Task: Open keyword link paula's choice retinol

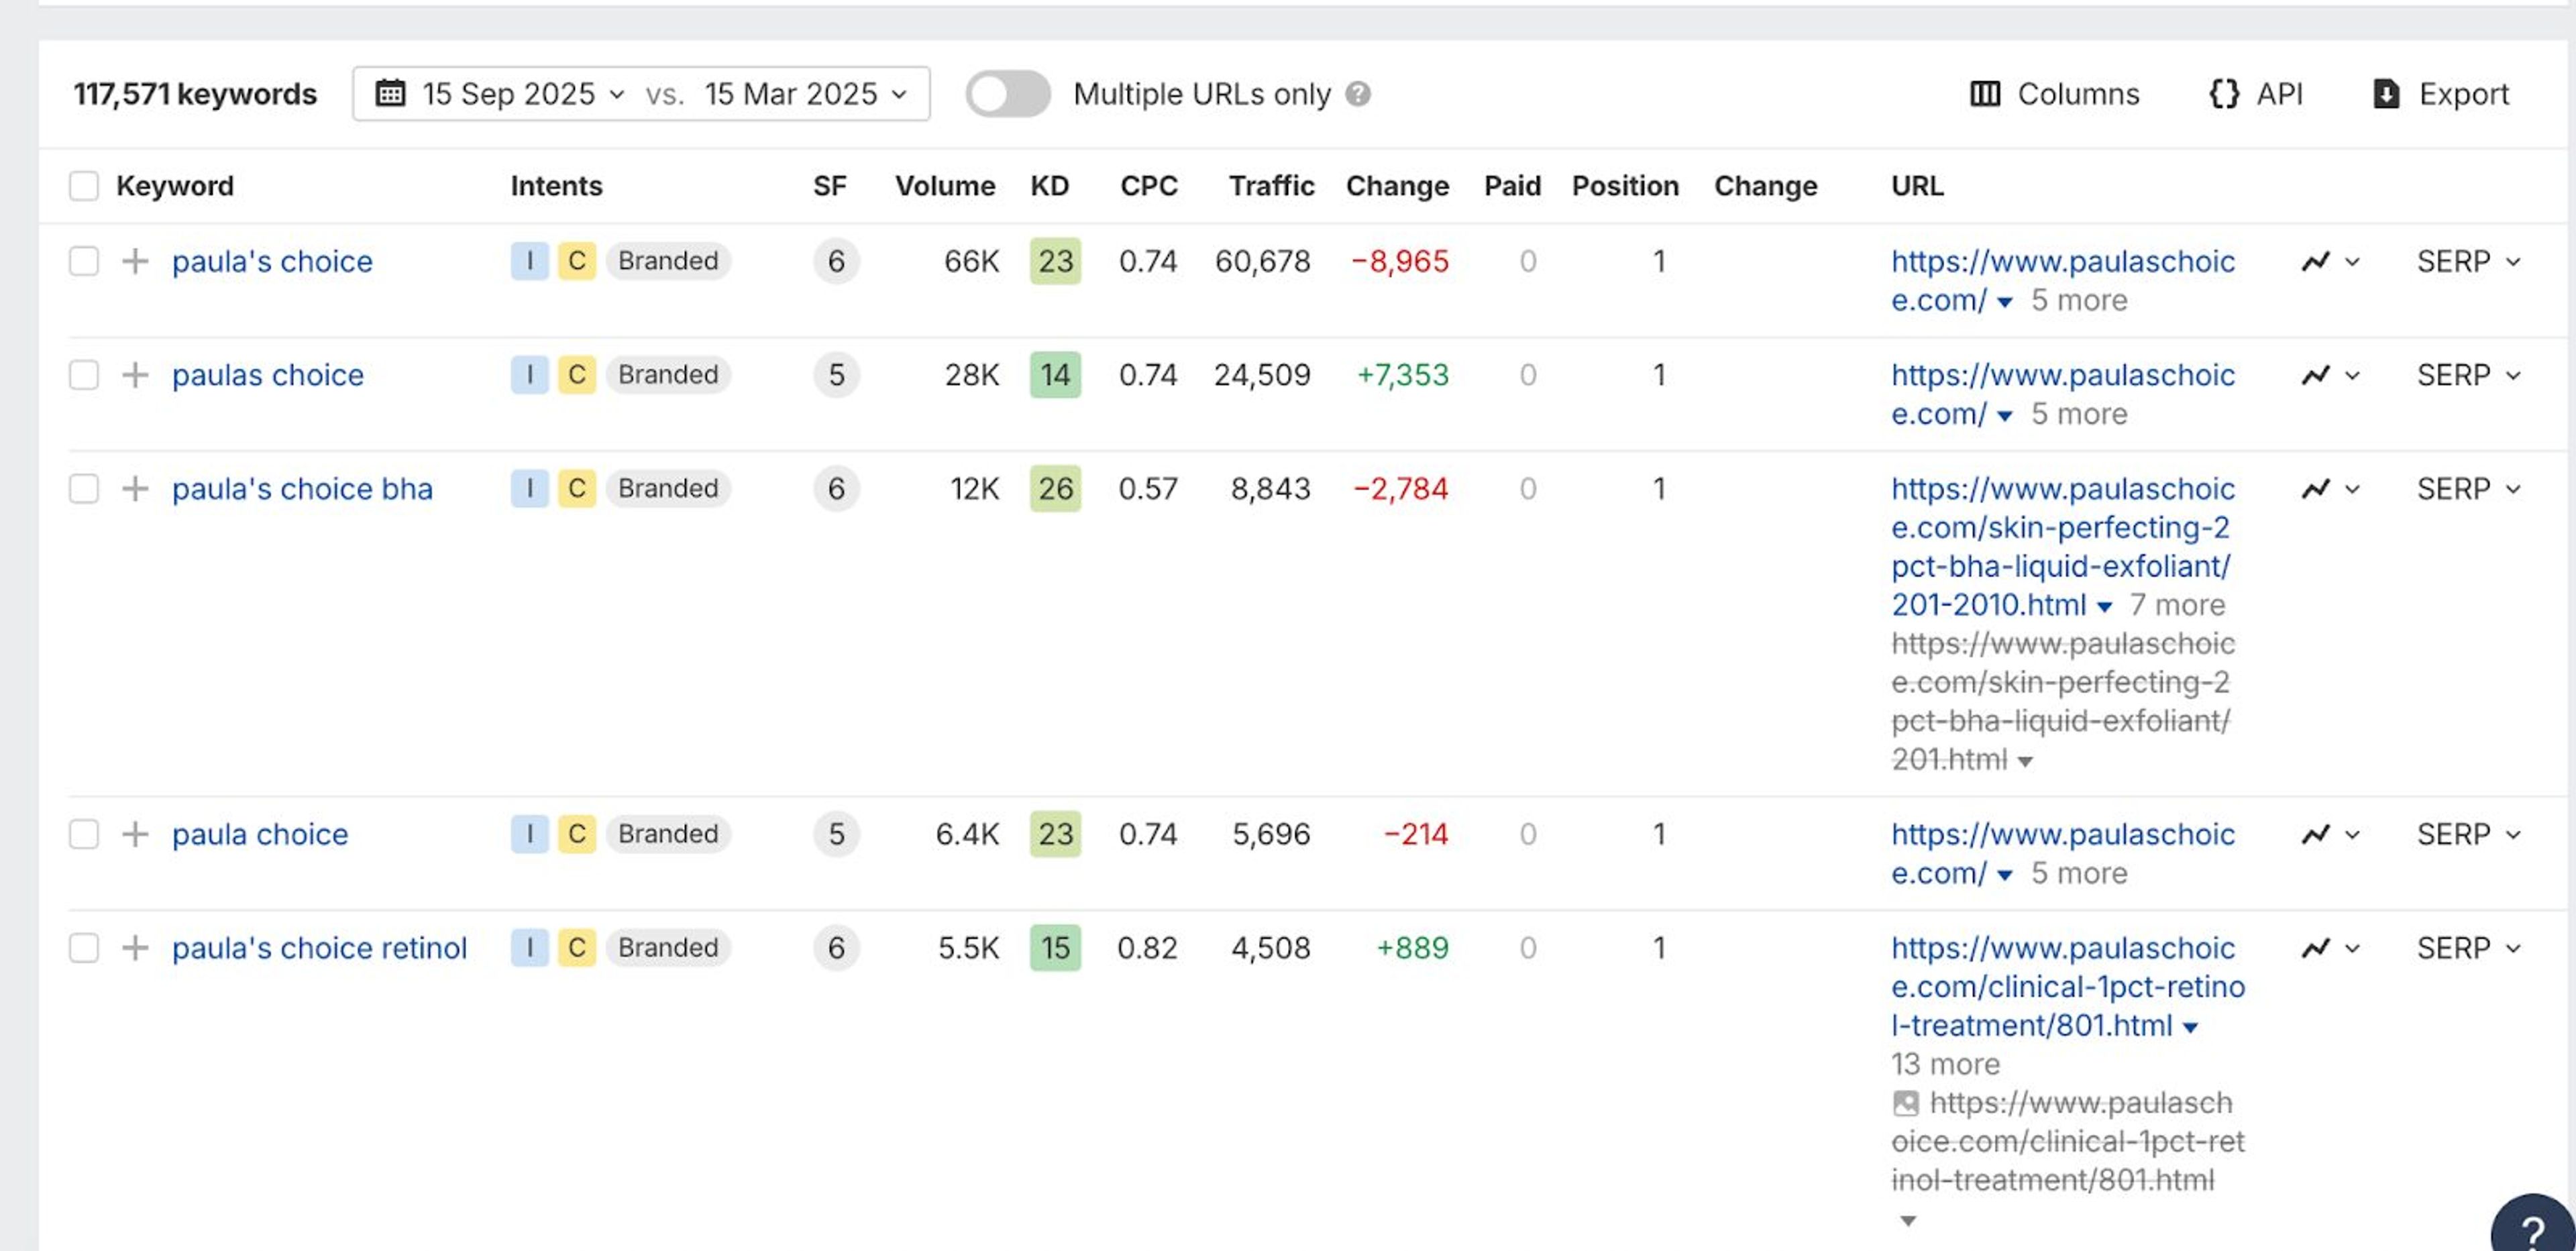Action: (x=319, y=948)
